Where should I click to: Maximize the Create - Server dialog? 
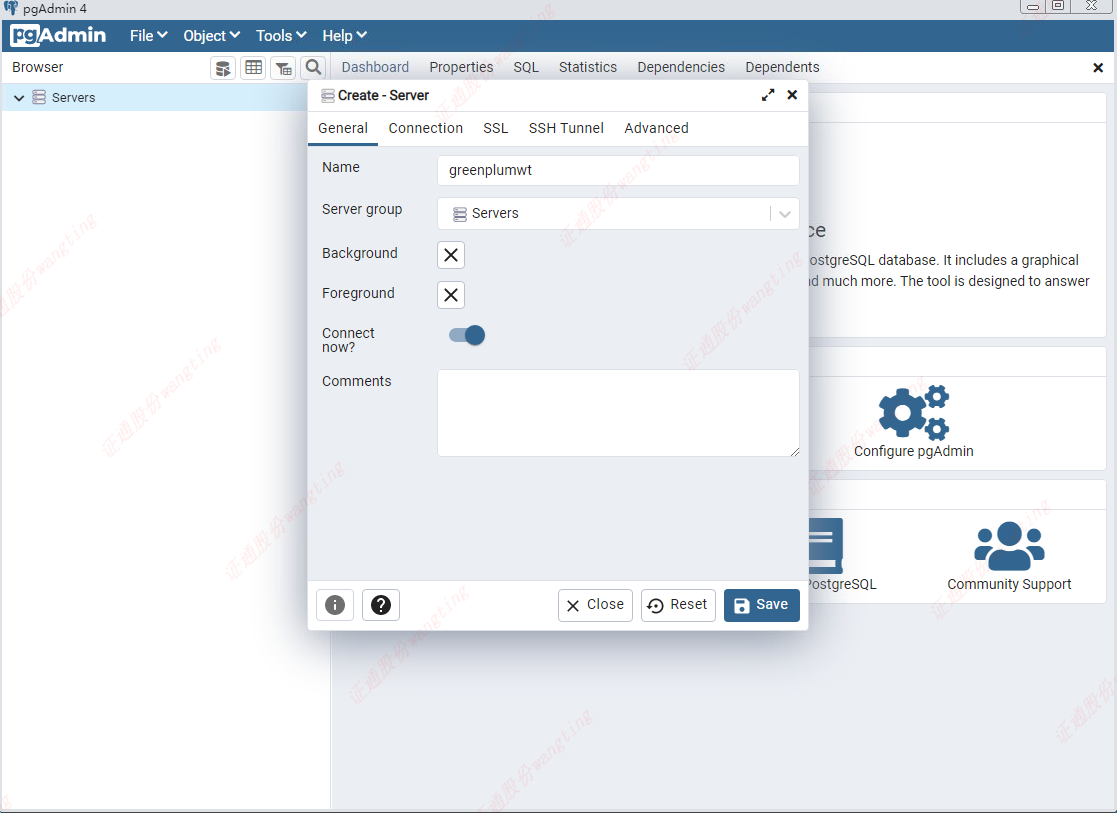click(x=768, y=95)
